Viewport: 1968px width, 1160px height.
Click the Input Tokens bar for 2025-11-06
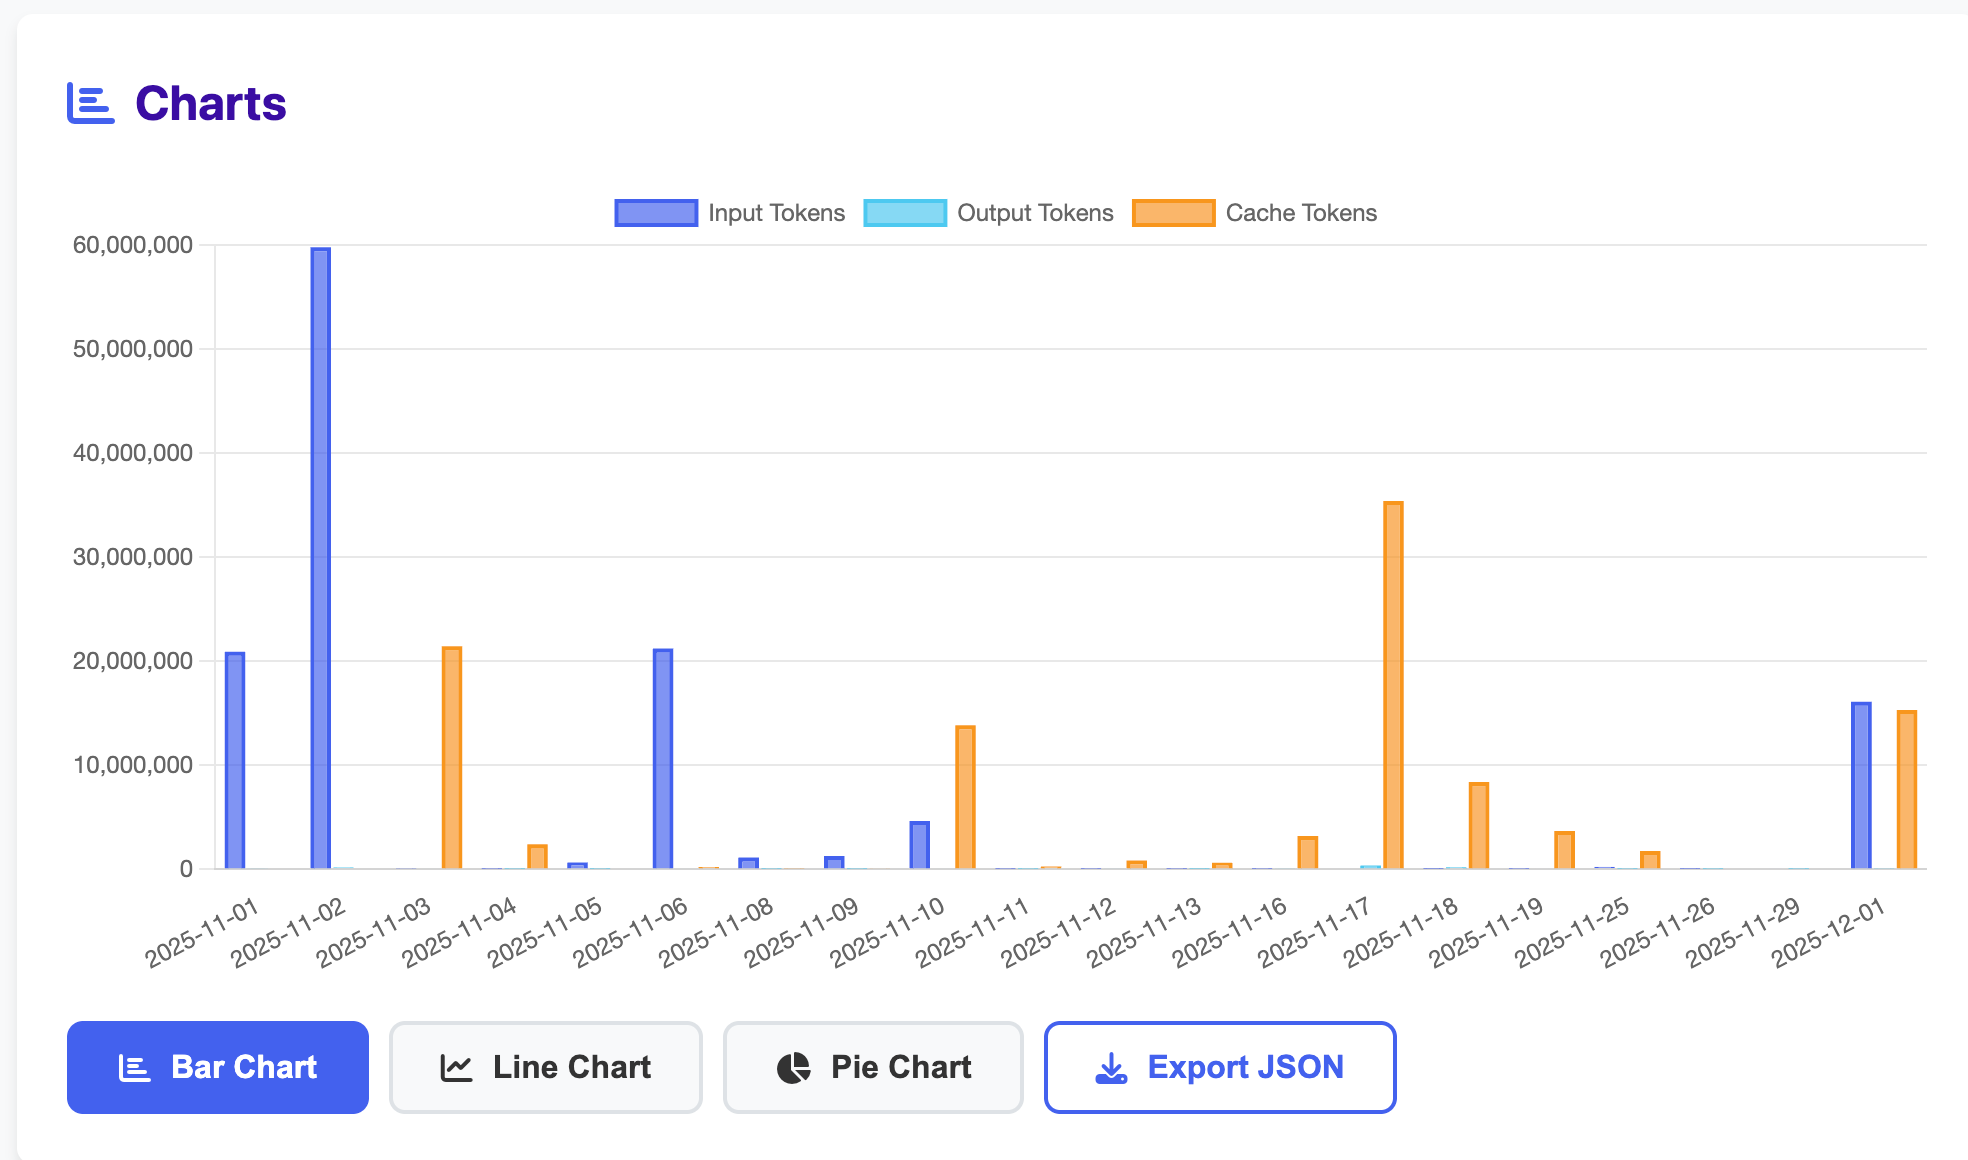(663, 759)
